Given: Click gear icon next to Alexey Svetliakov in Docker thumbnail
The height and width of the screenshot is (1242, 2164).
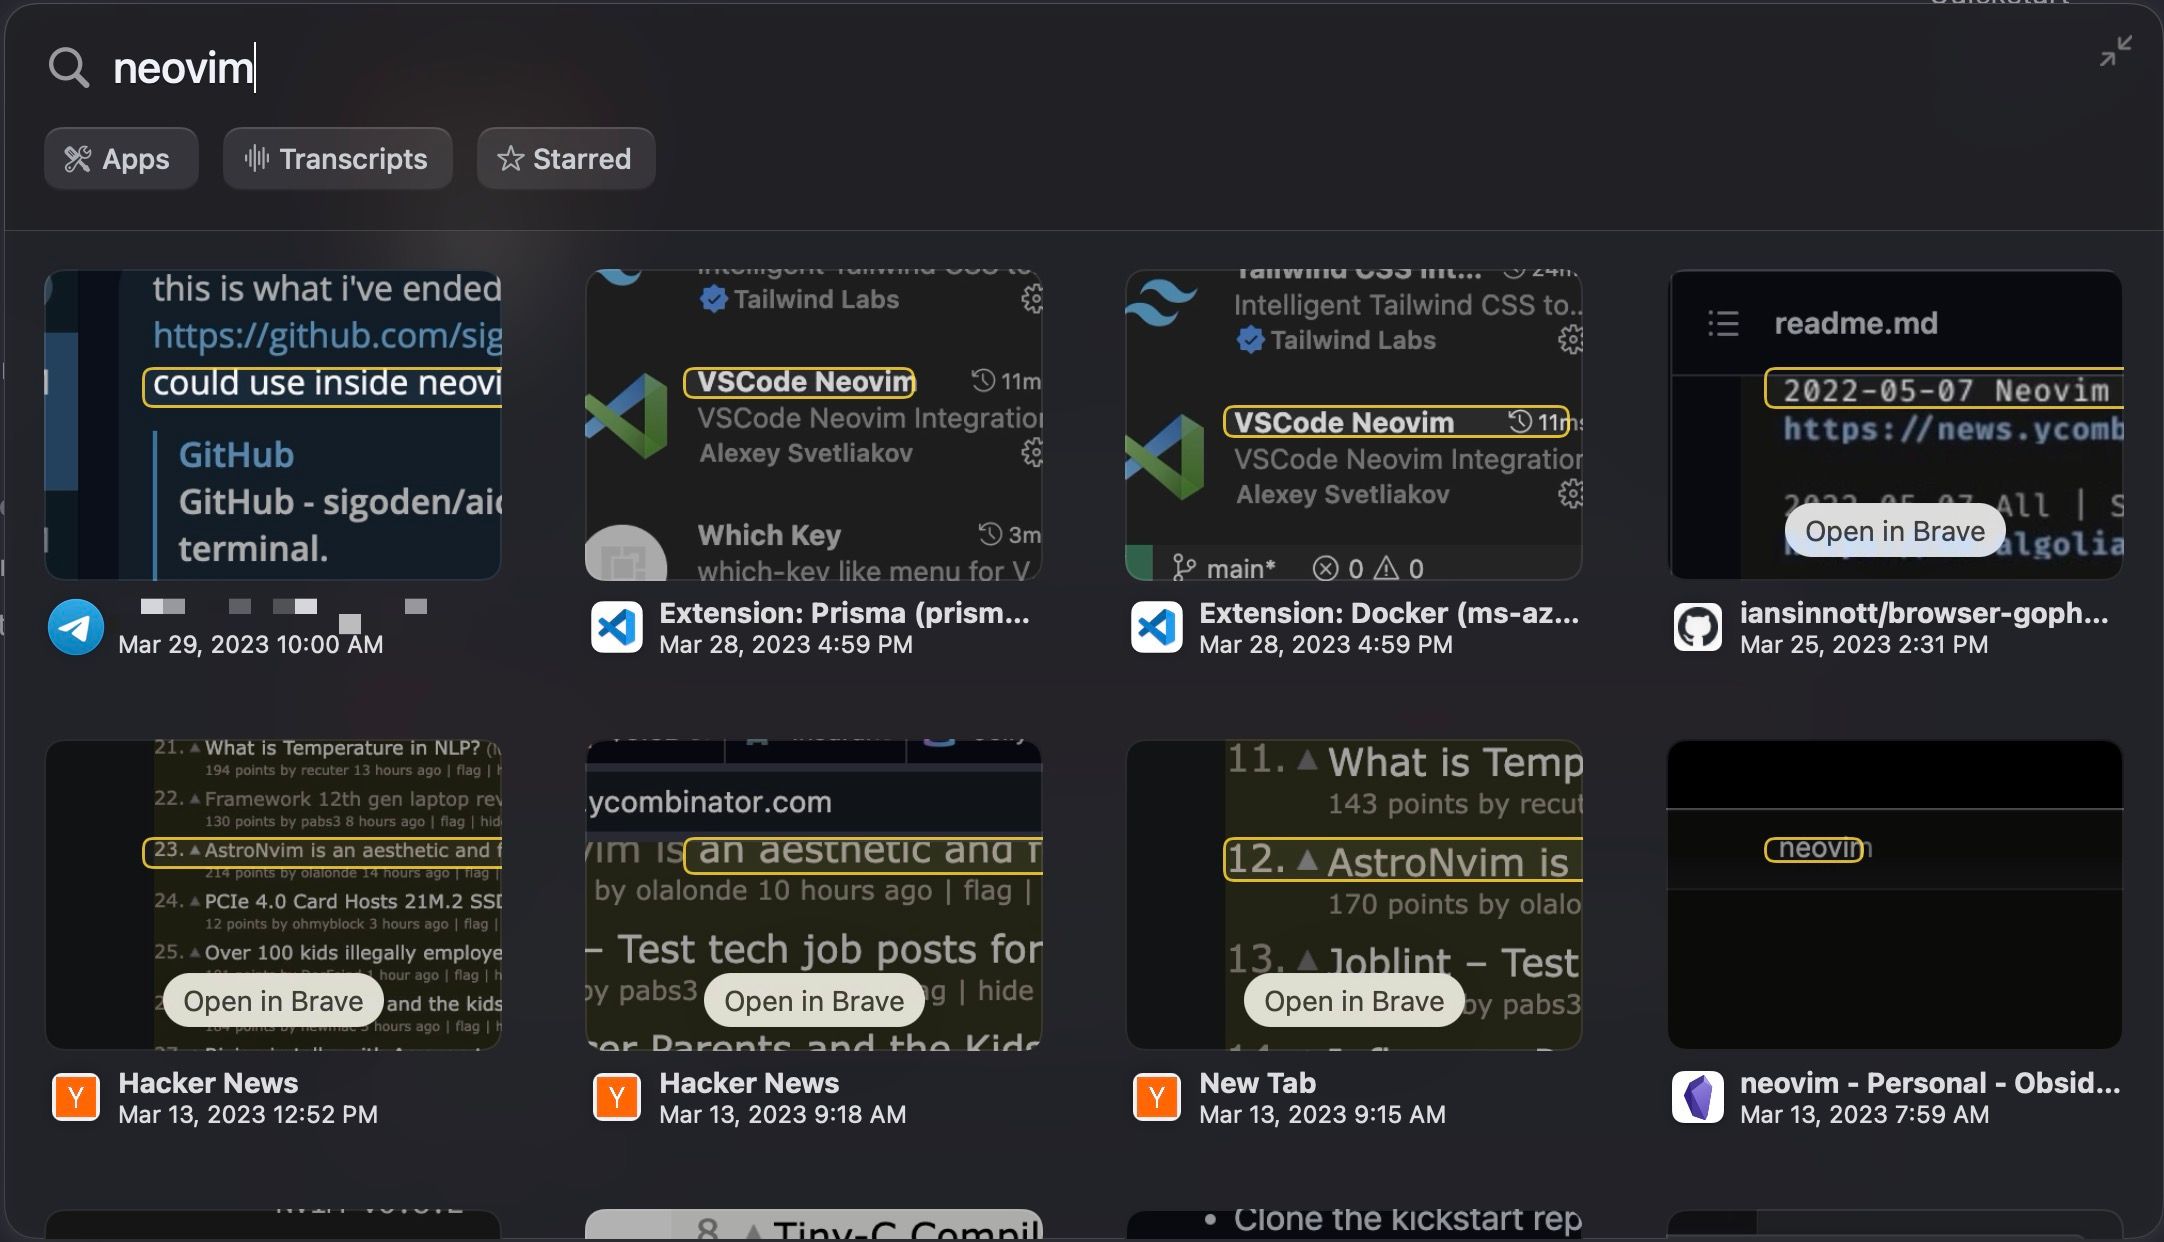Looking at the screenshot, I should (x=1570, y=494).
